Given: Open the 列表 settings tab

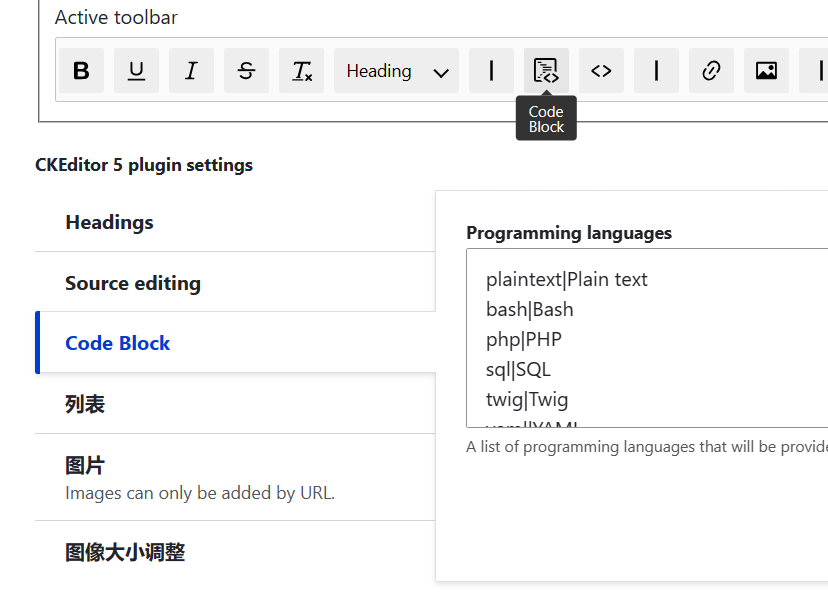Looking at the screenshot, I should click(x=235, y=404).
